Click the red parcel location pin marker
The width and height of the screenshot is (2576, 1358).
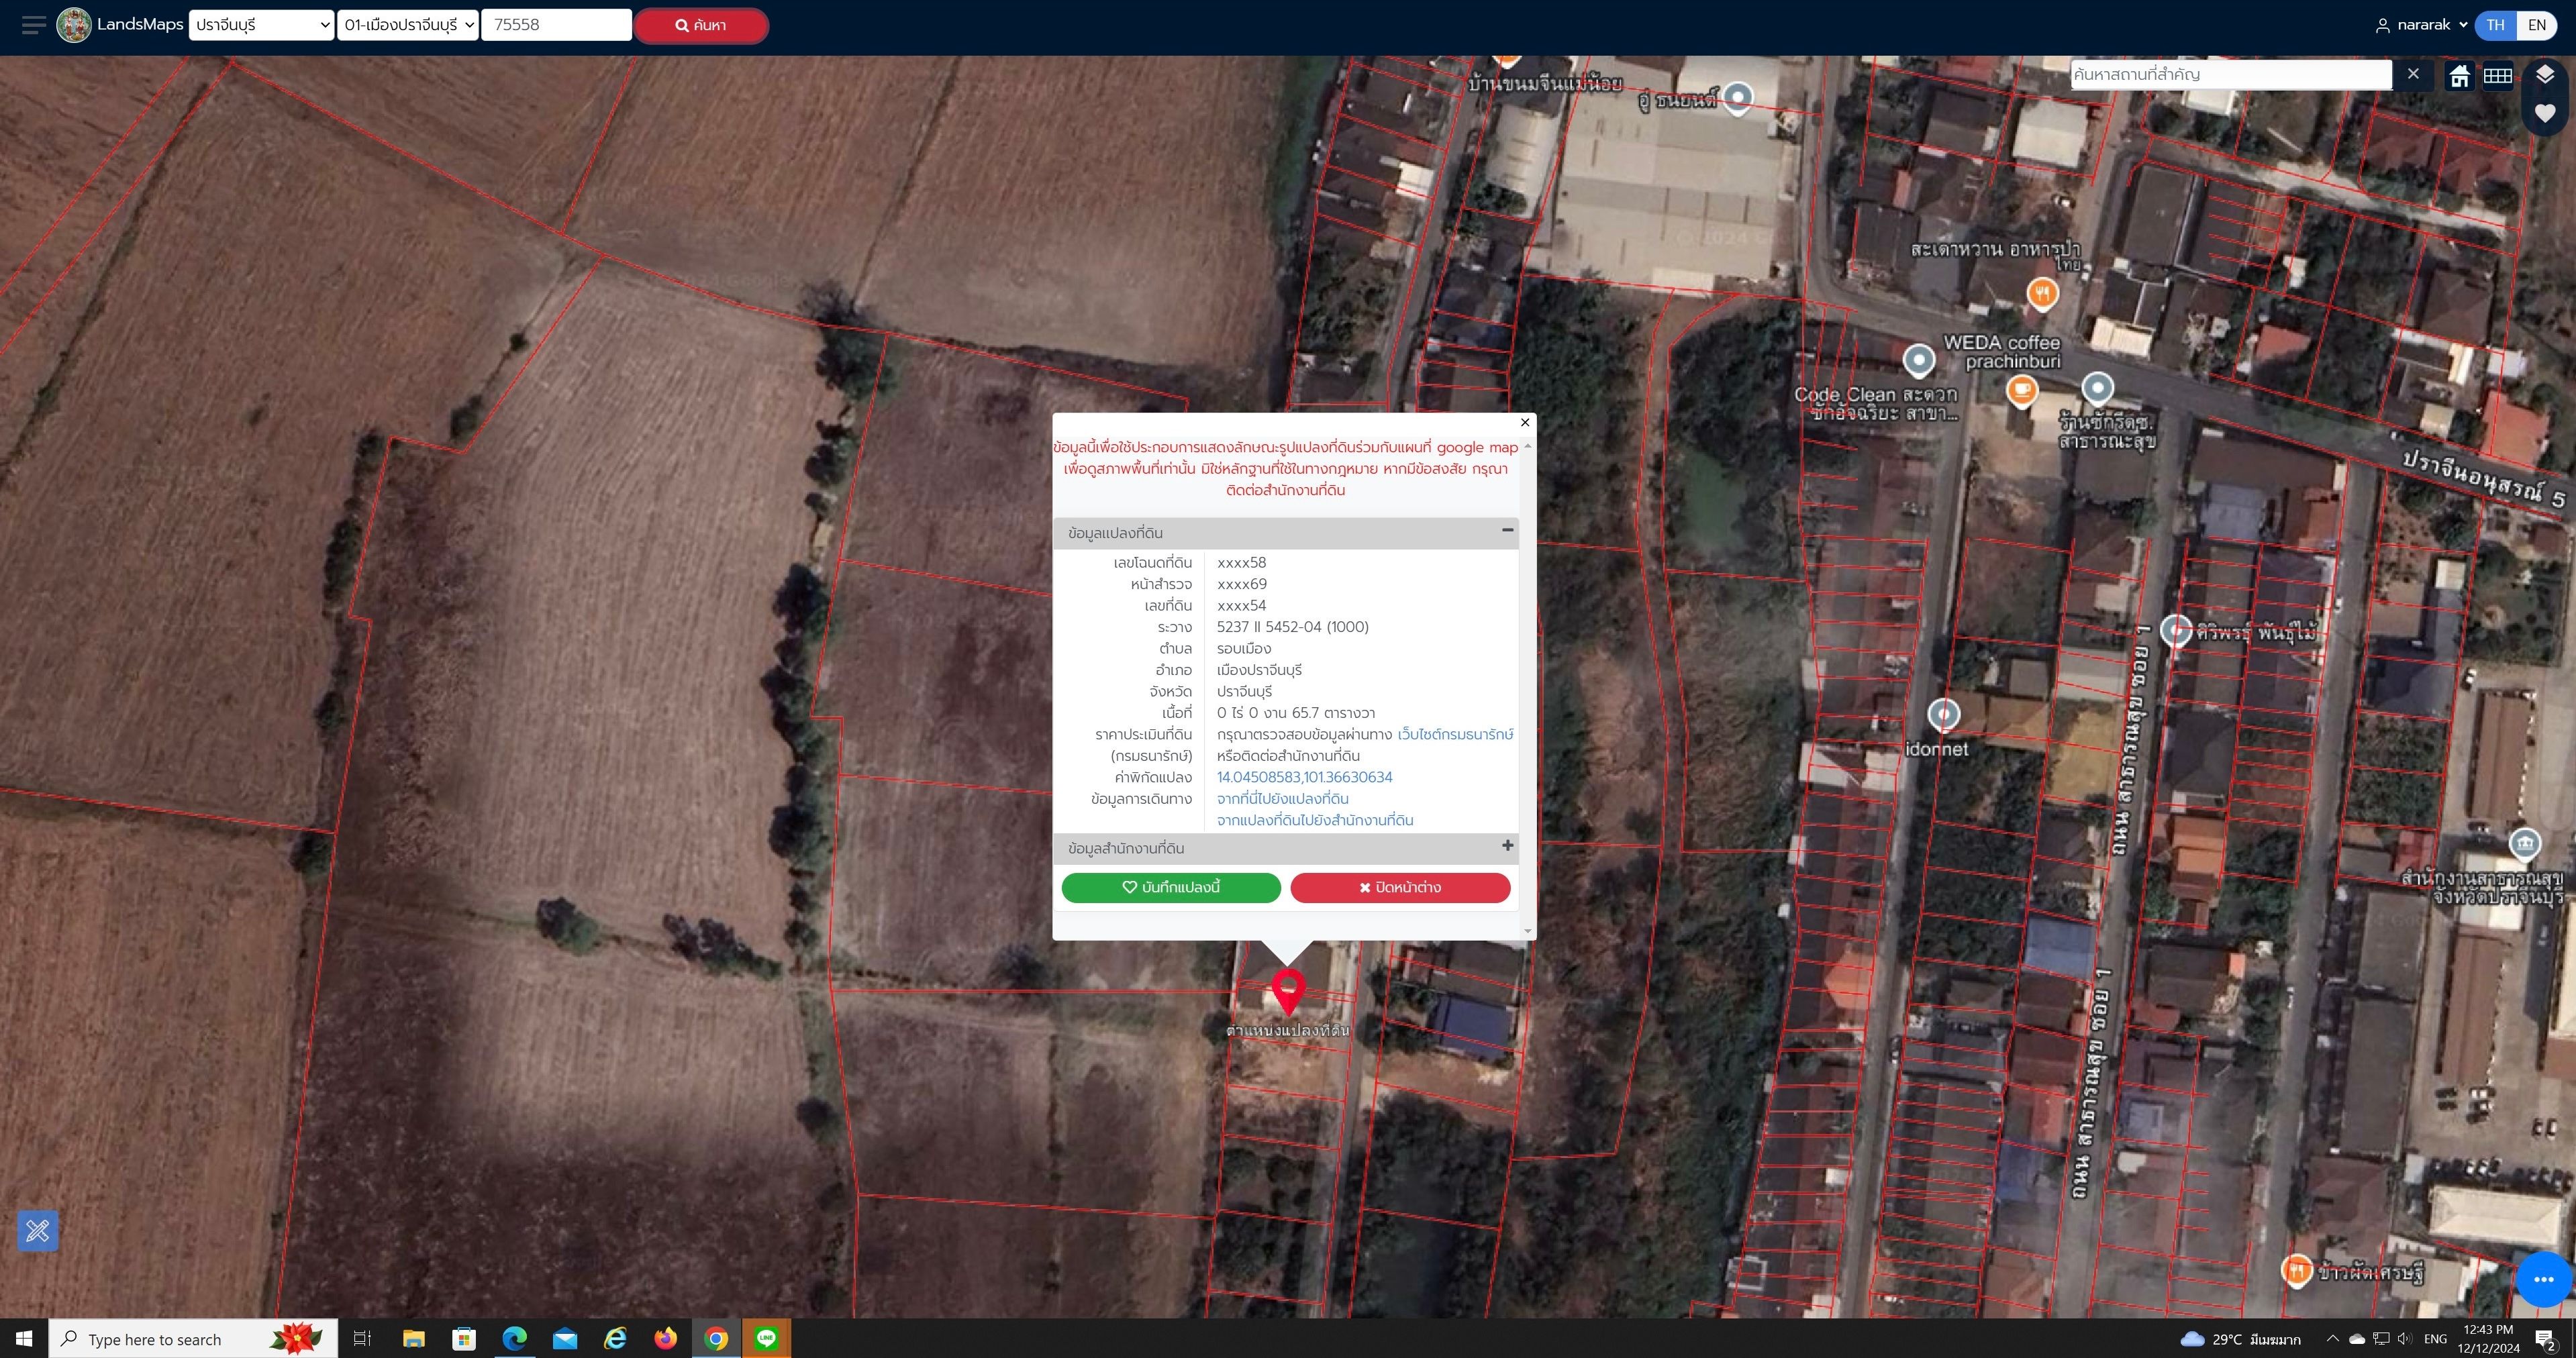pos(1288,991)
